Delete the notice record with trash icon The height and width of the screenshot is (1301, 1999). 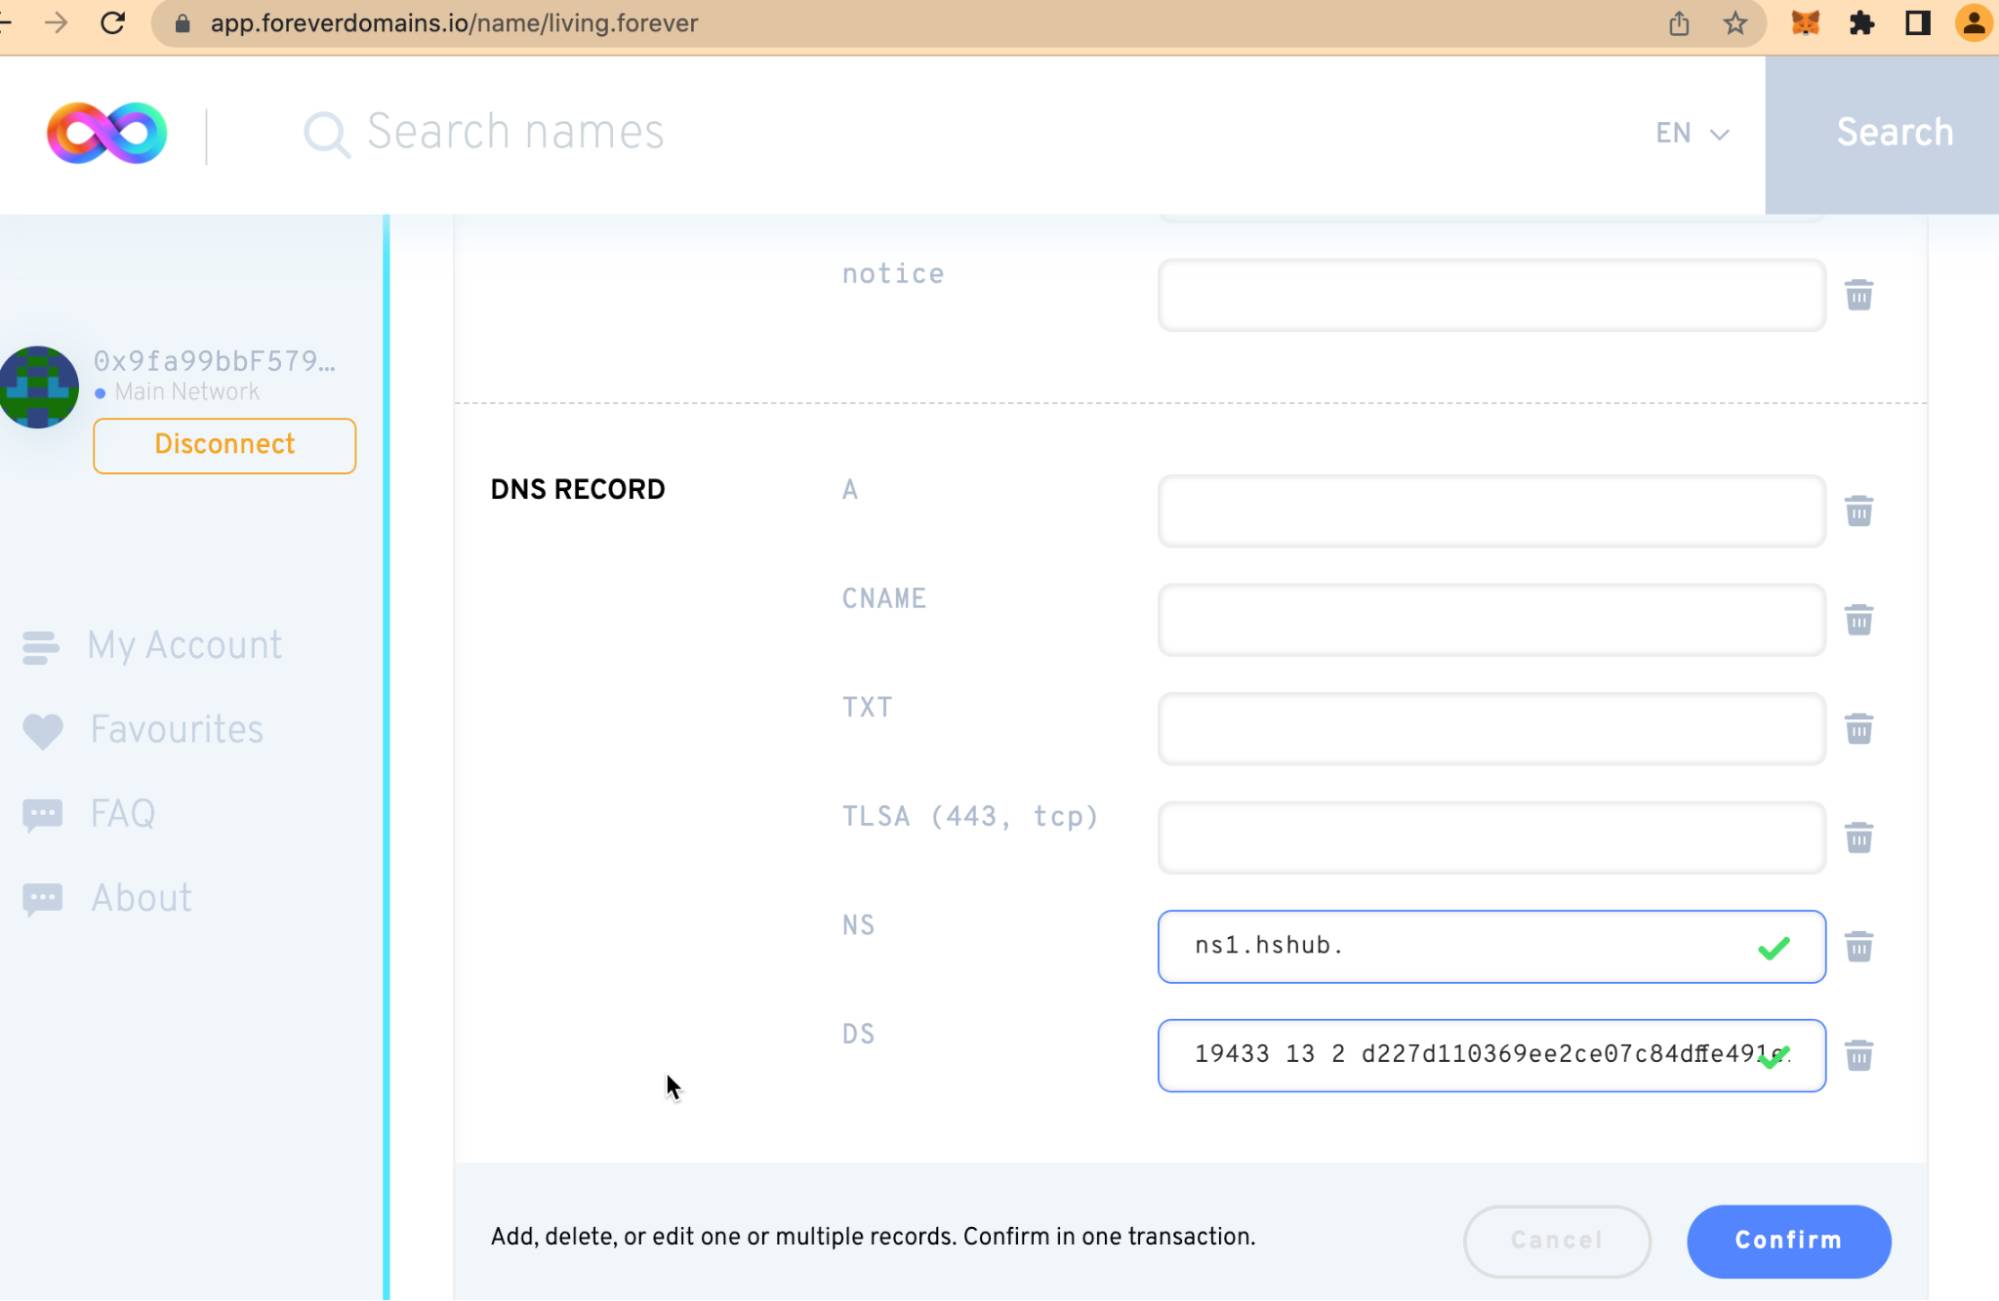click(x=1858, y=295)
